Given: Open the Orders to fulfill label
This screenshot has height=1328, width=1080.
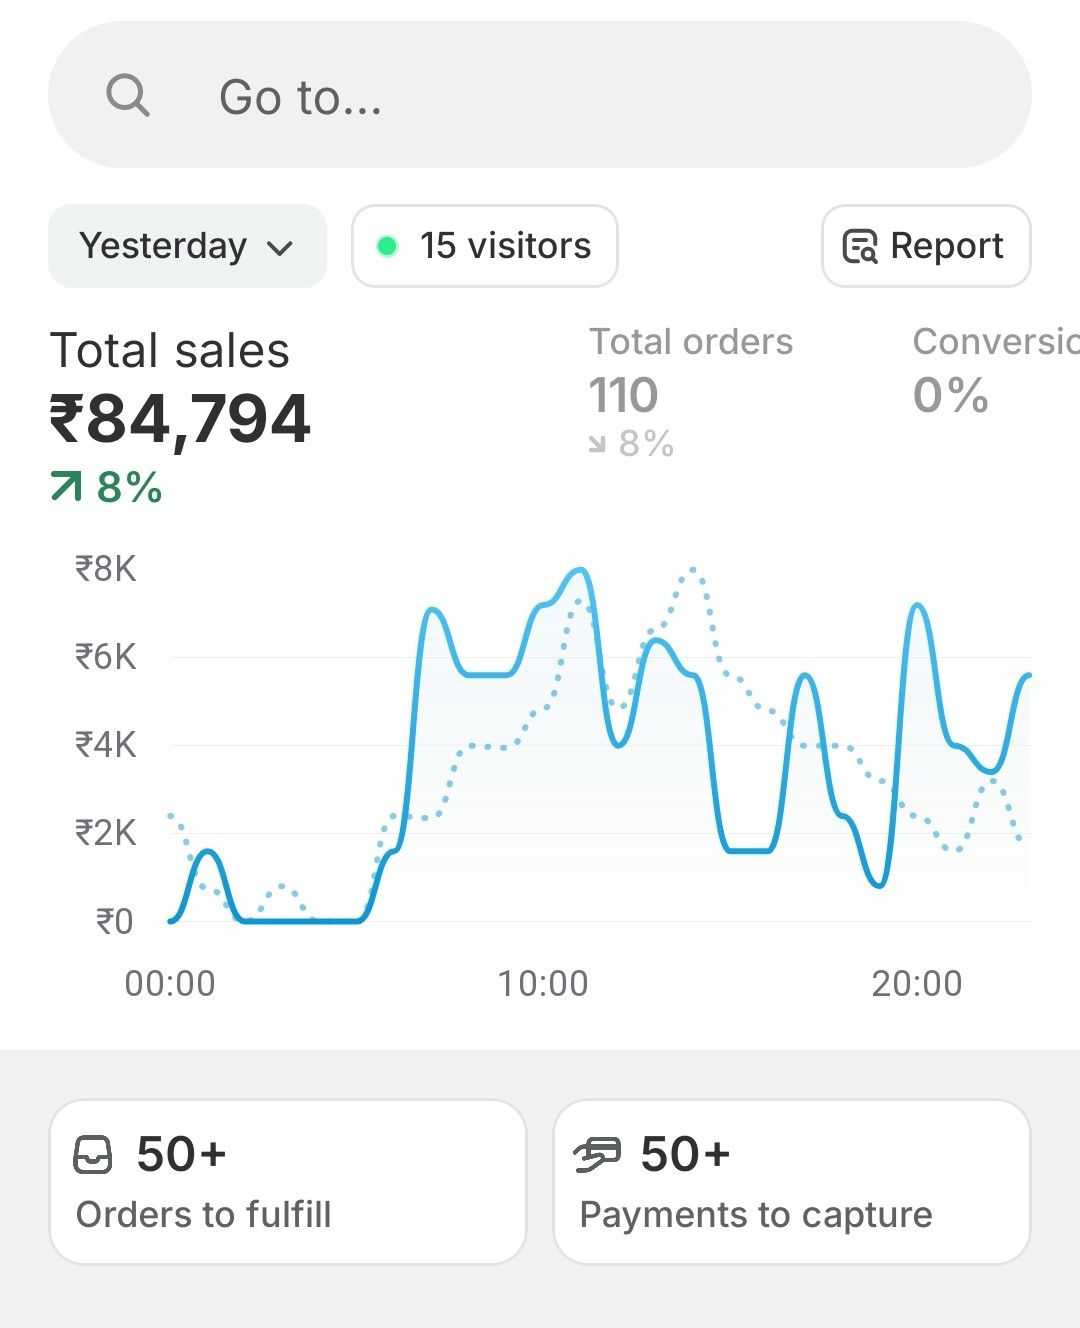Looking at the screenshot, I should [204, 1214].
